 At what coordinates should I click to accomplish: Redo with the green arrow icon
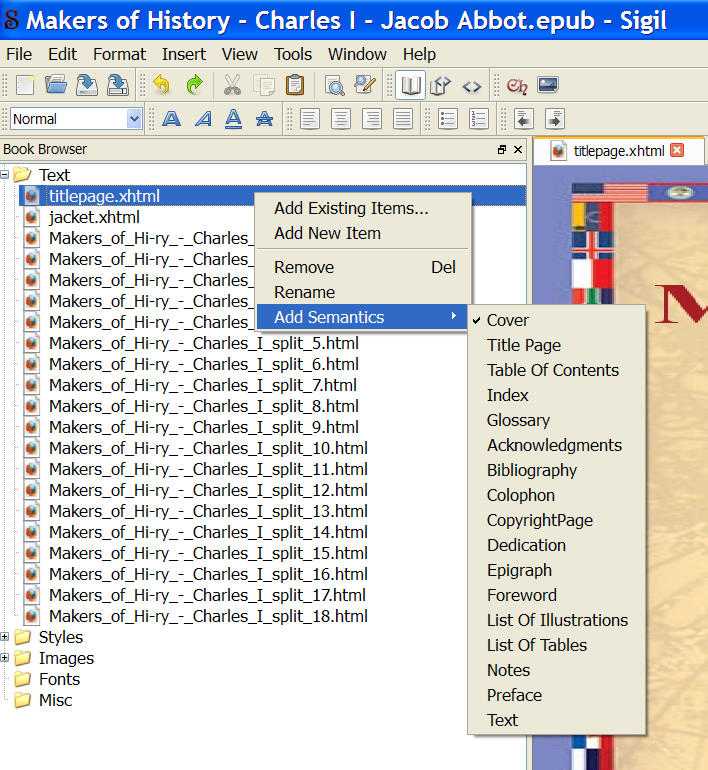click(x=194, y=85)
